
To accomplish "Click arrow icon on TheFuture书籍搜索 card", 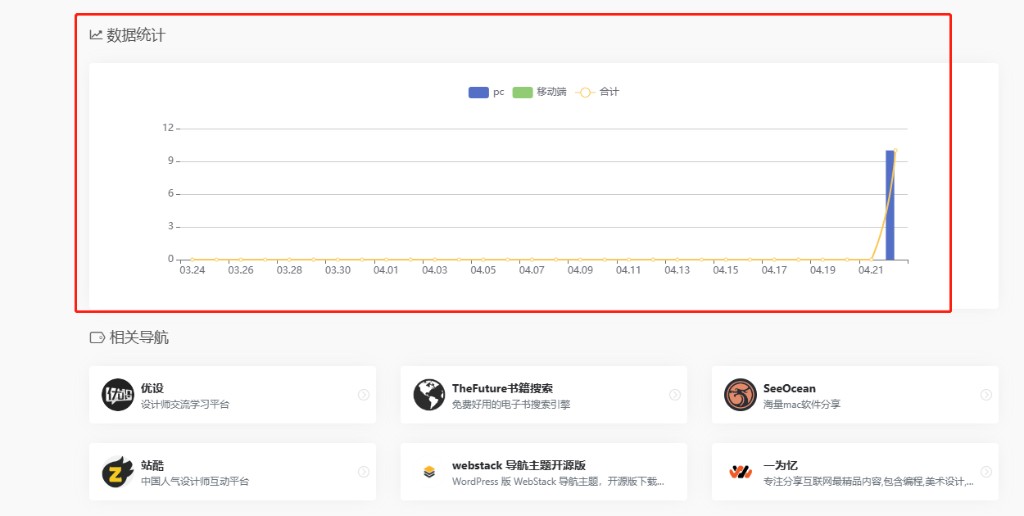I will click(x=675, y=395).
